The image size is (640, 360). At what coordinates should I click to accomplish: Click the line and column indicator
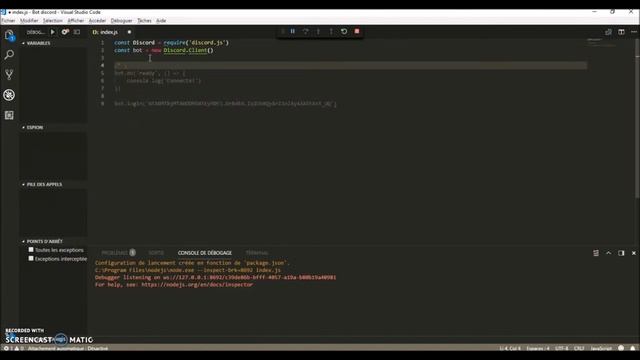(510, 348)
